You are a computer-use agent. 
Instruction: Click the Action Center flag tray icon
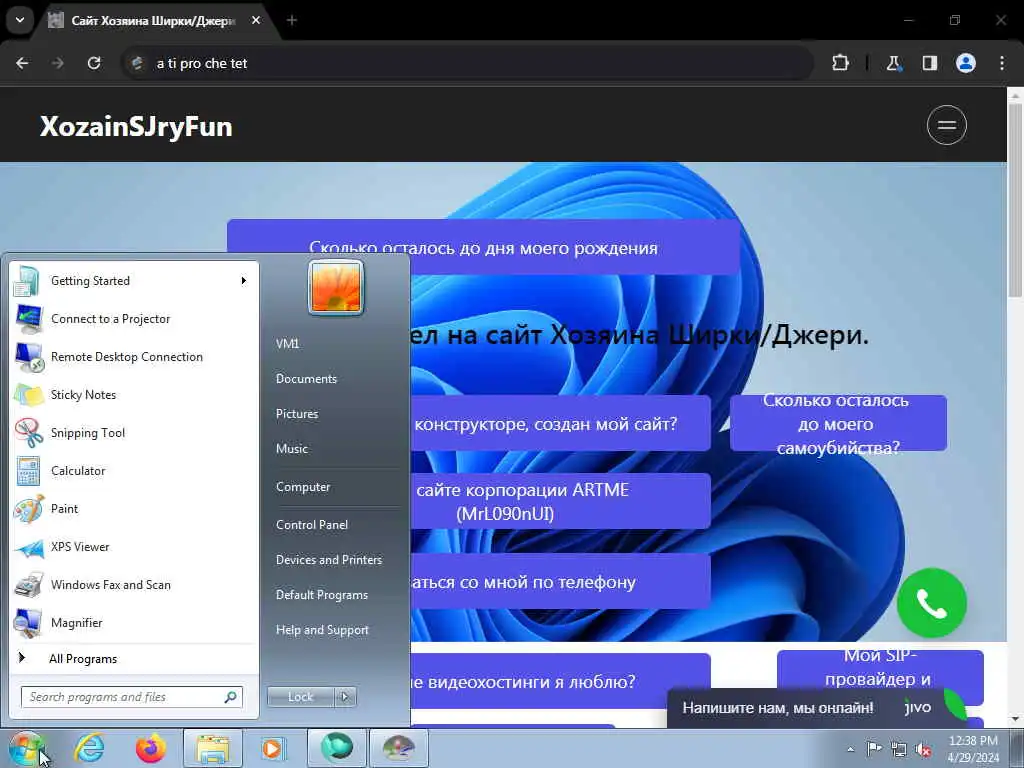tap(874, 748)
